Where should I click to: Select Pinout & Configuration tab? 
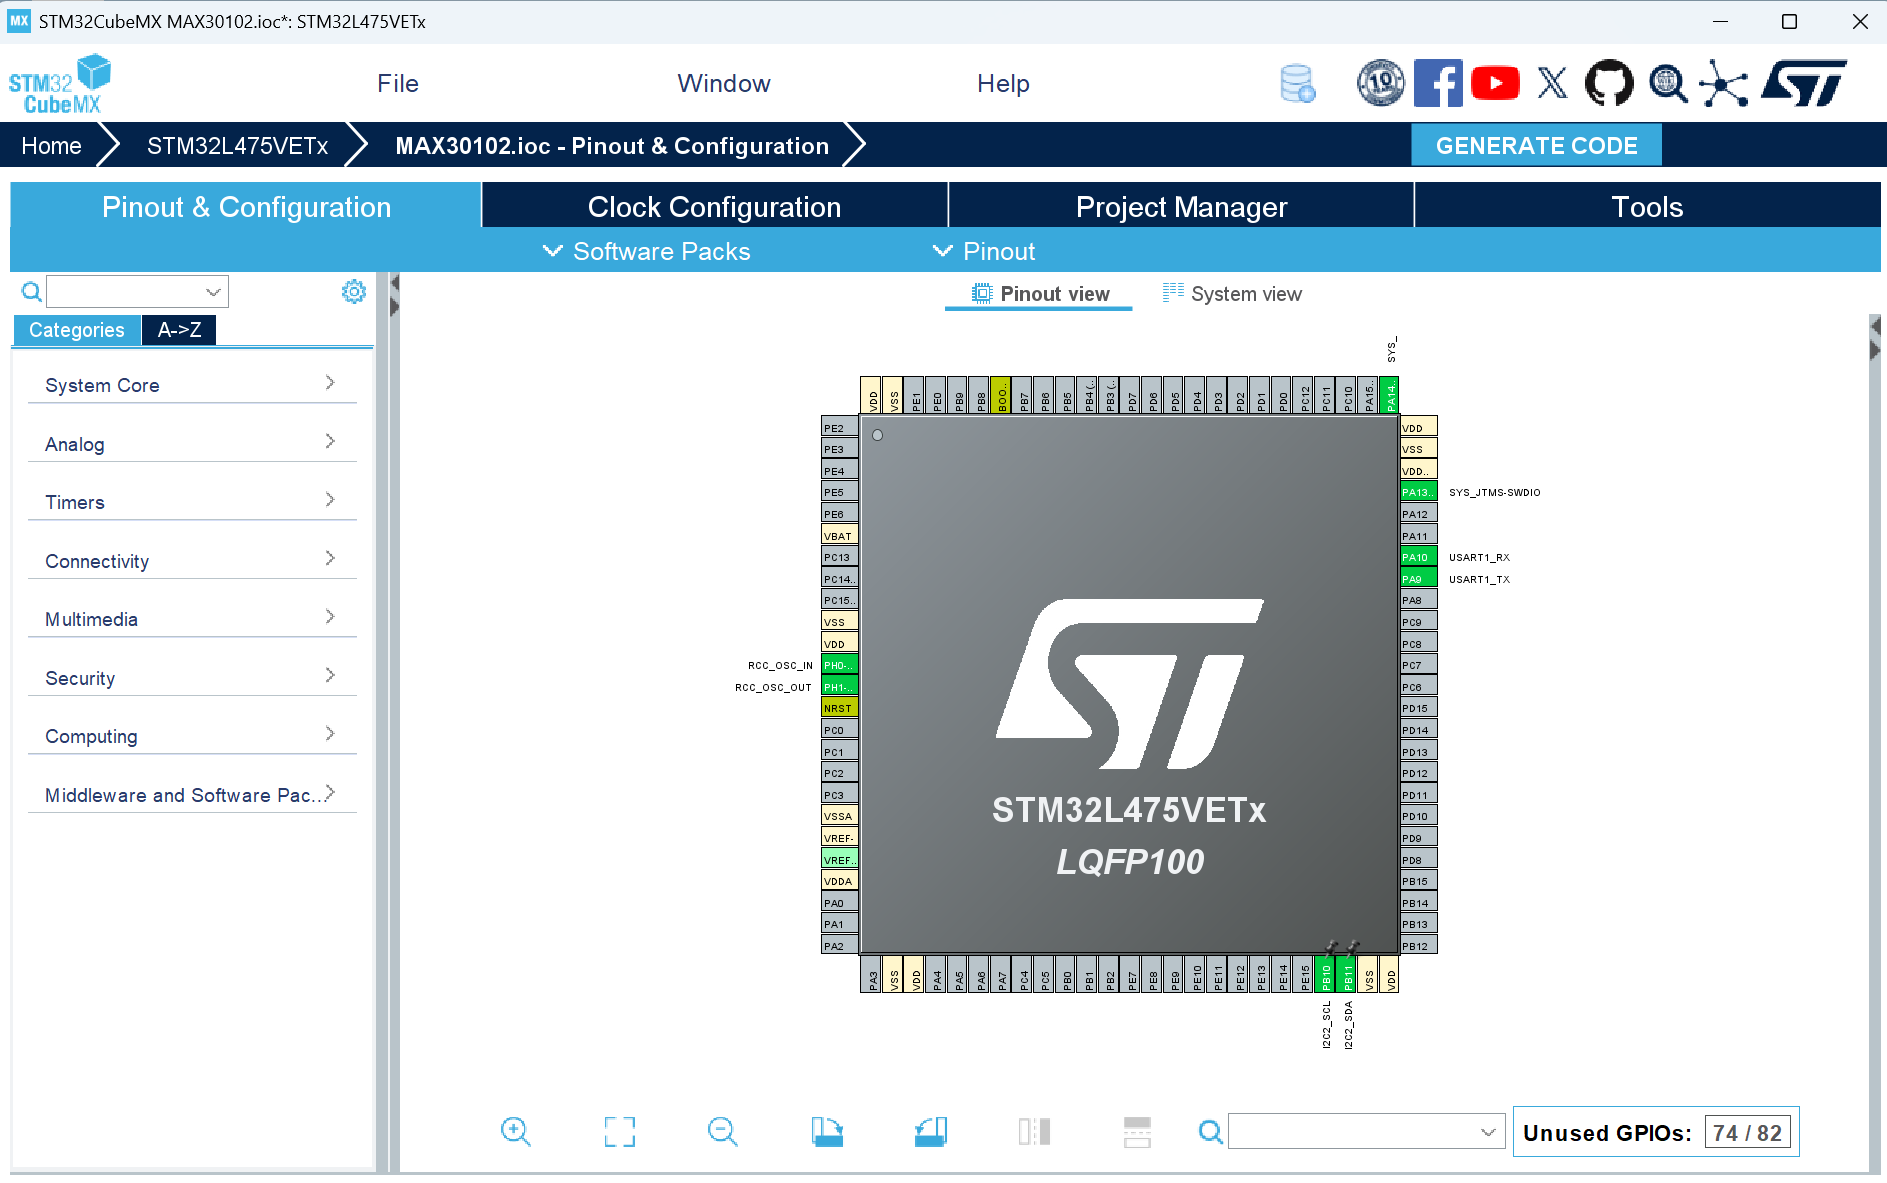(246, 207)
